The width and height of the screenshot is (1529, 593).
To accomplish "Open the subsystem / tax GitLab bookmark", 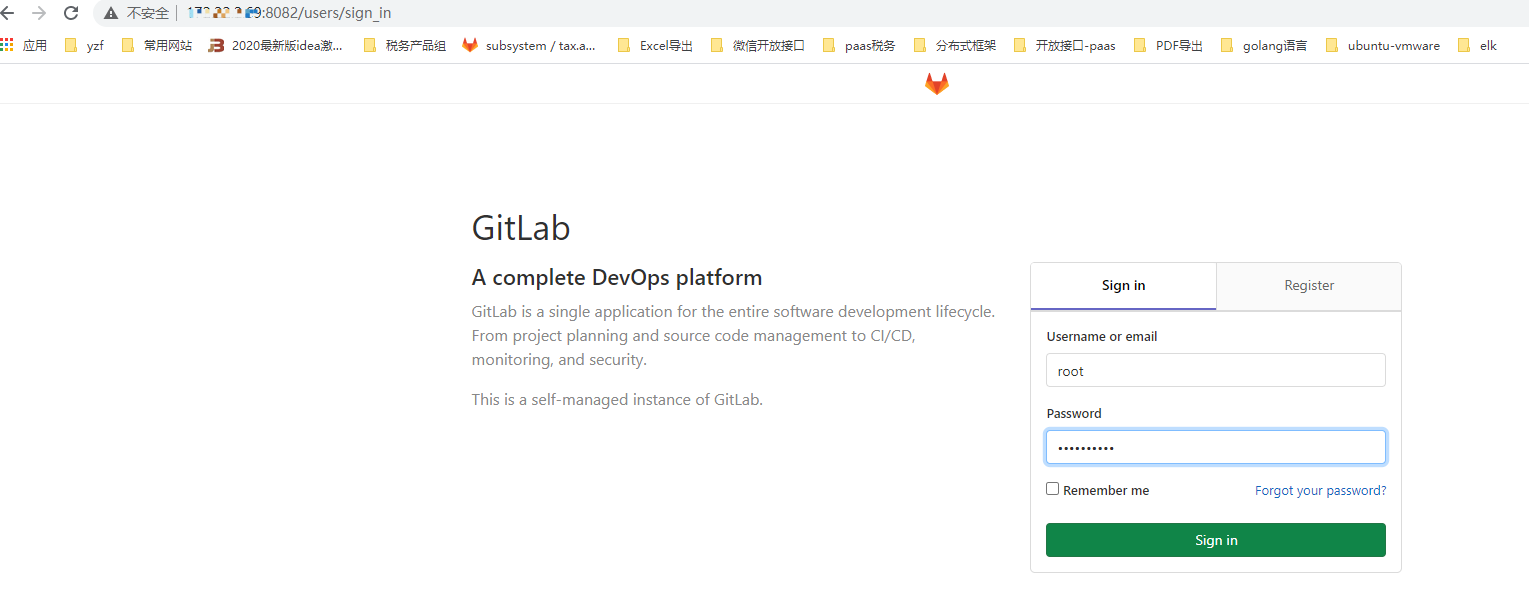I will 529,45.
